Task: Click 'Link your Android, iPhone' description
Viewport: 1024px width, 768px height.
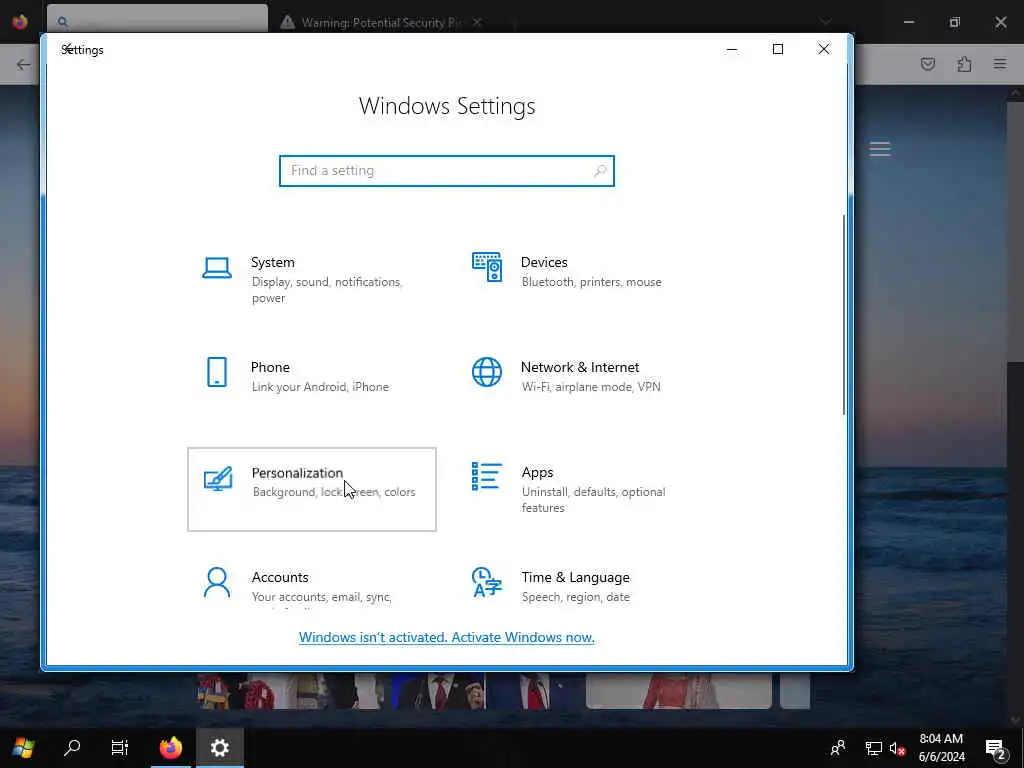Action: [320, 387]
